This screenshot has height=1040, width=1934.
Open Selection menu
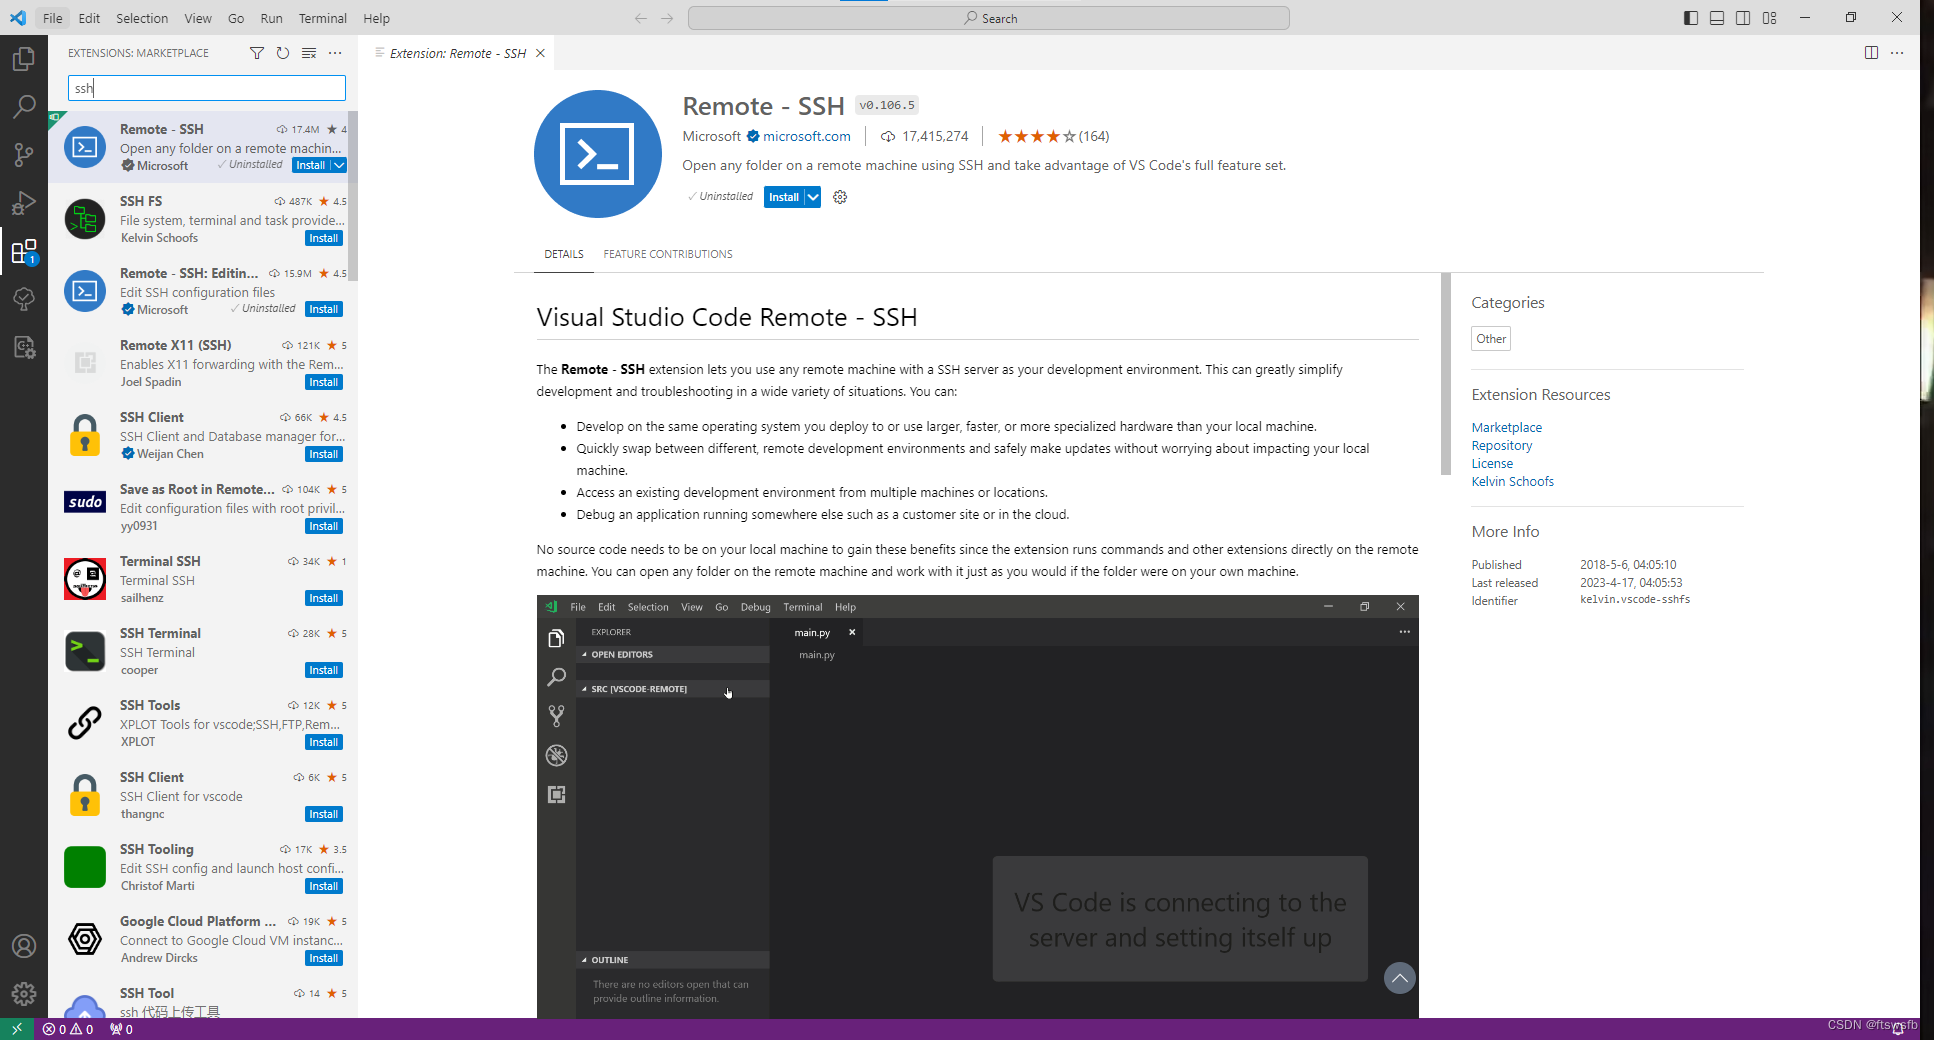pos(142,18)
